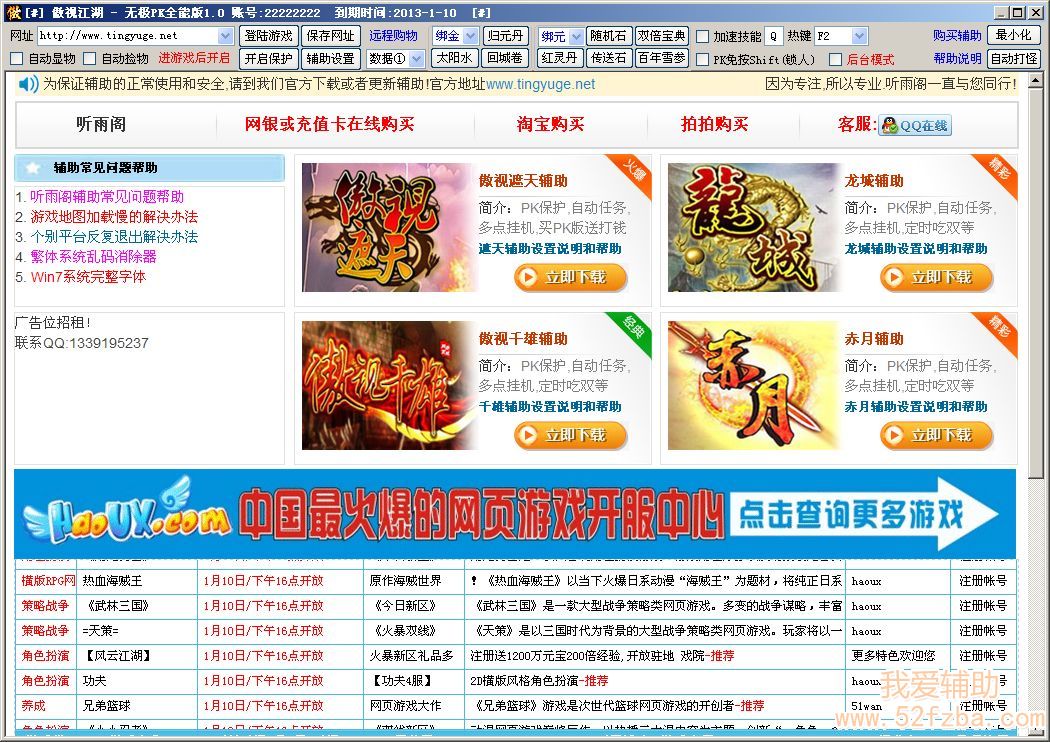Screen dimensions: 1050x742
Task: Click the 归元丹 button
Action: 506,35
